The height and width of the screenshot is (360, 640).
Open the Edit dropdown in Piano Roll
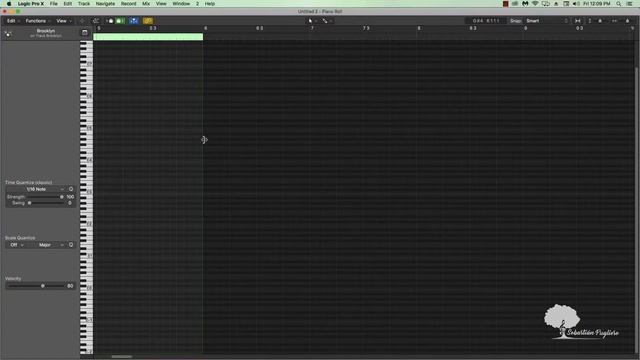(13, 21)
